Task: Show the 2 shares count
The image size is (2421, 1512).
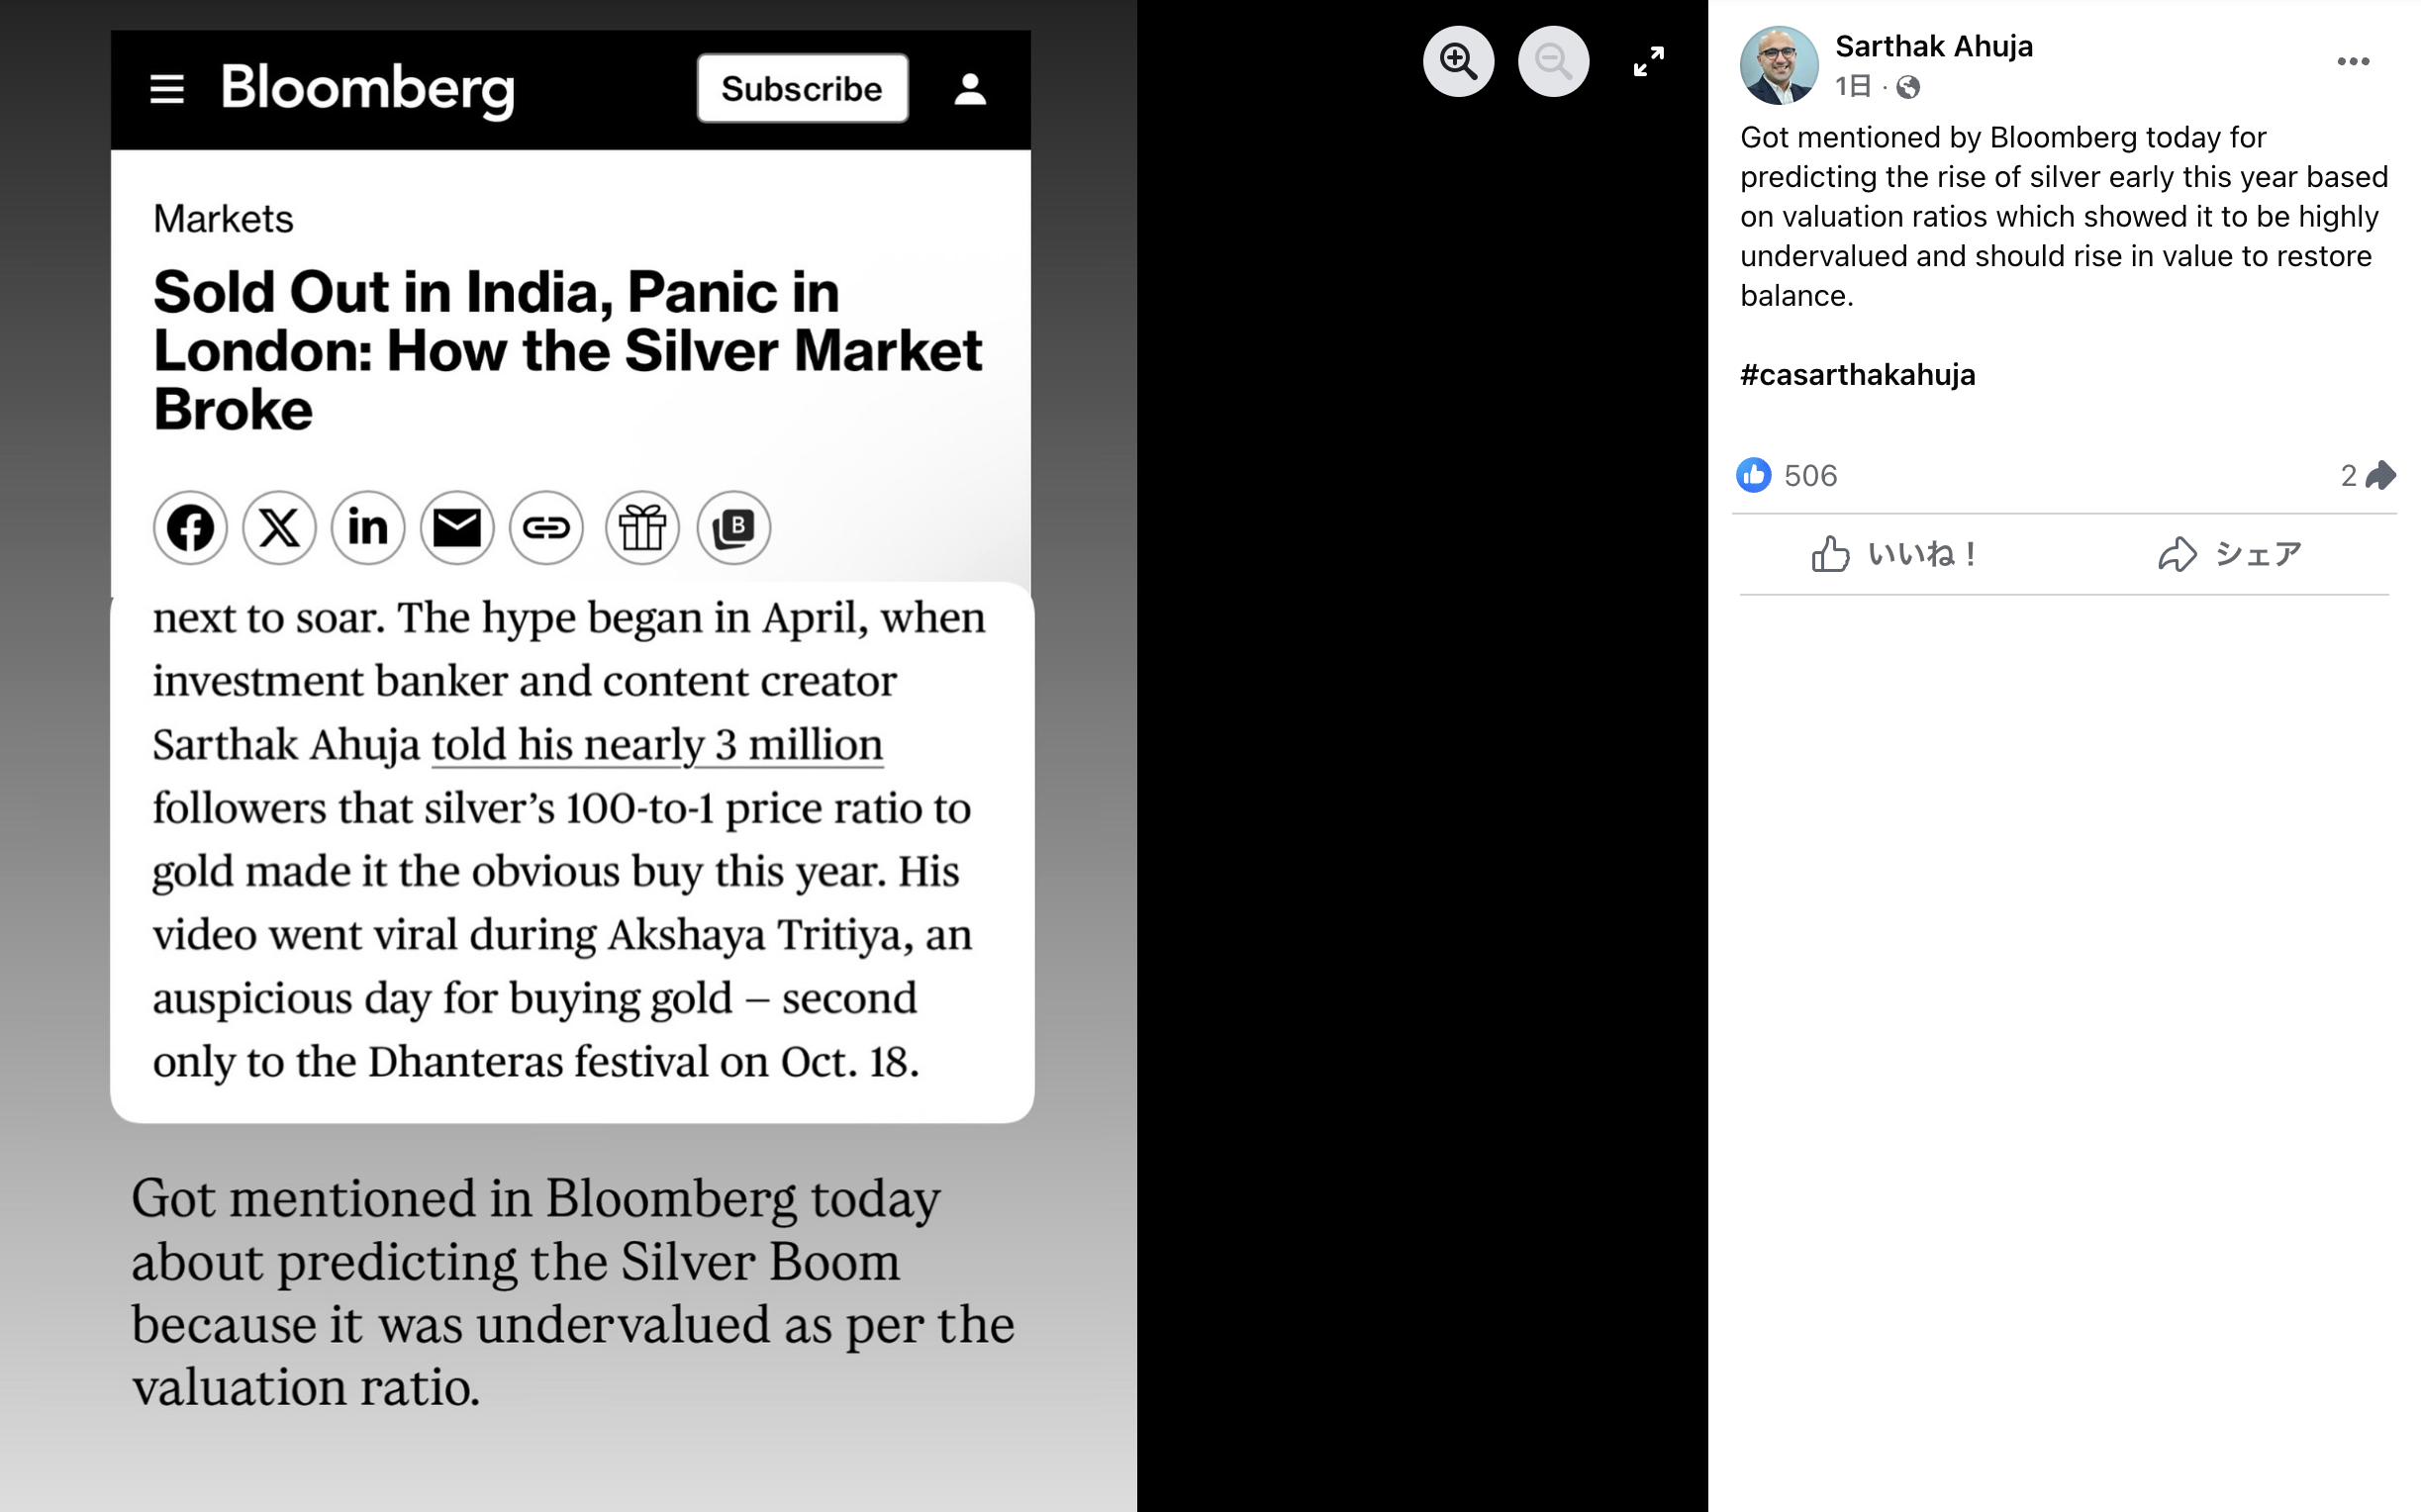Action: (x=2366, y=475)
